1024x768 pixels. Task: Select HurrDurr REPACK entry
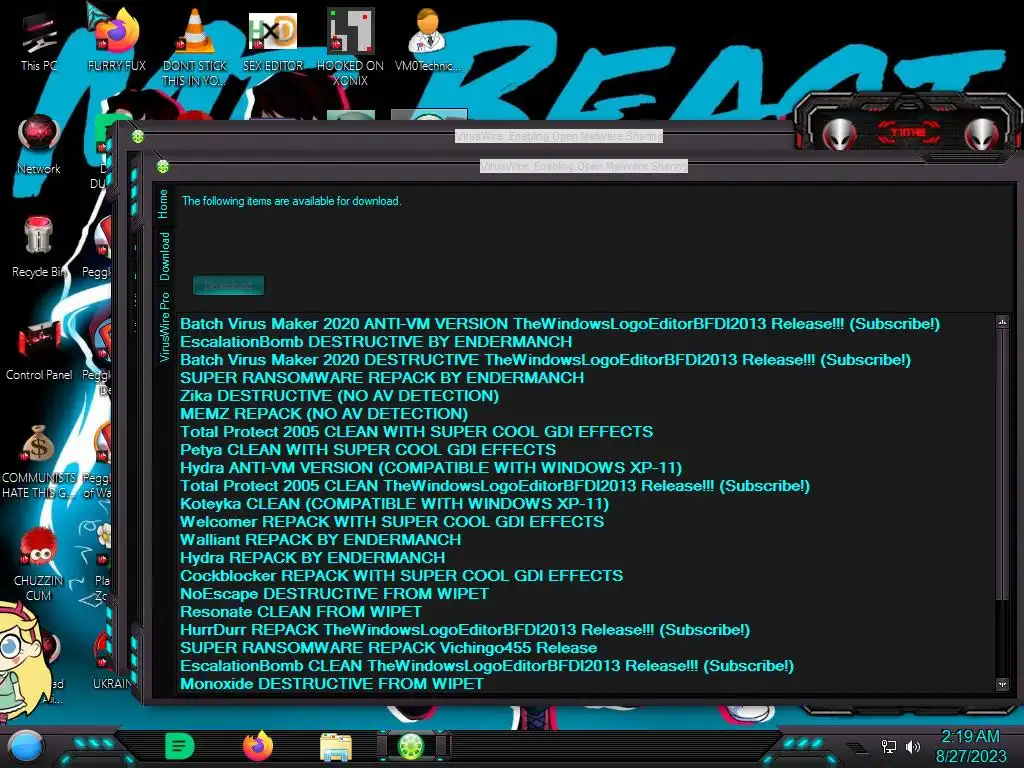click(x=465, y=630)
